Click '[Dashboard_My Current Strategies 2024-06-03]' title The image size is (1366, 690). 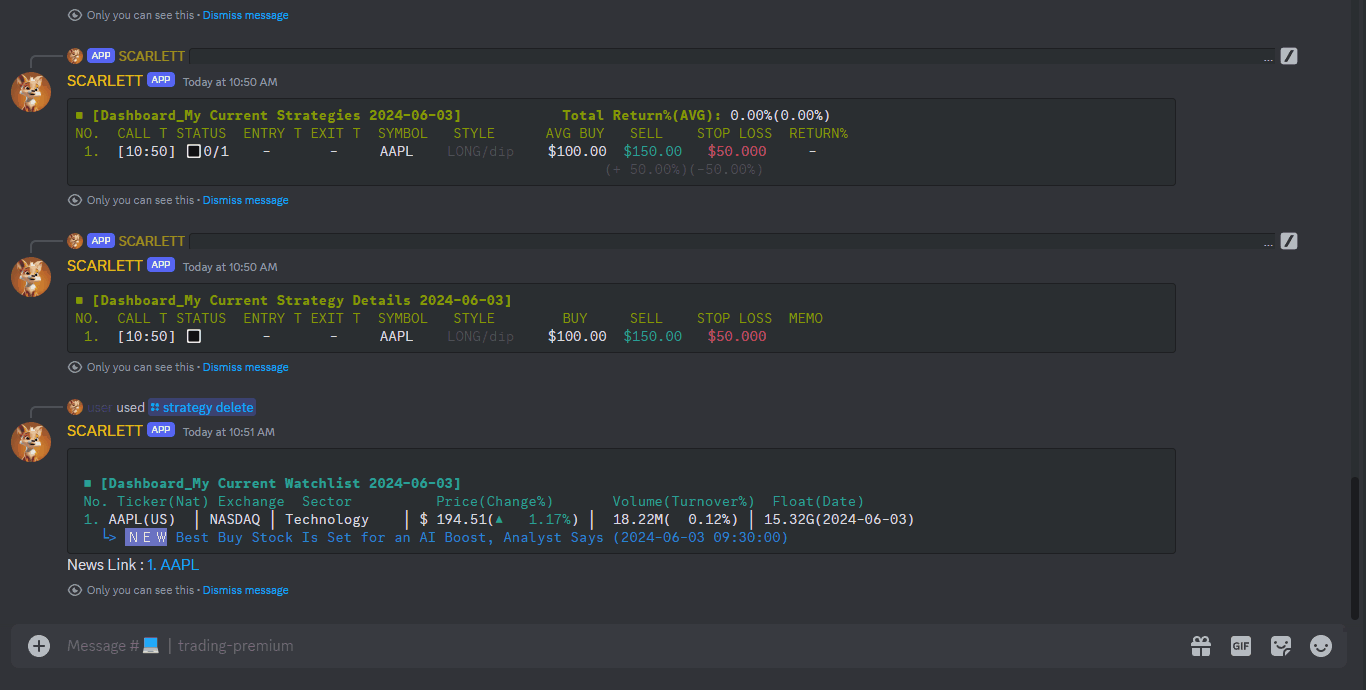tap(277, 115)
